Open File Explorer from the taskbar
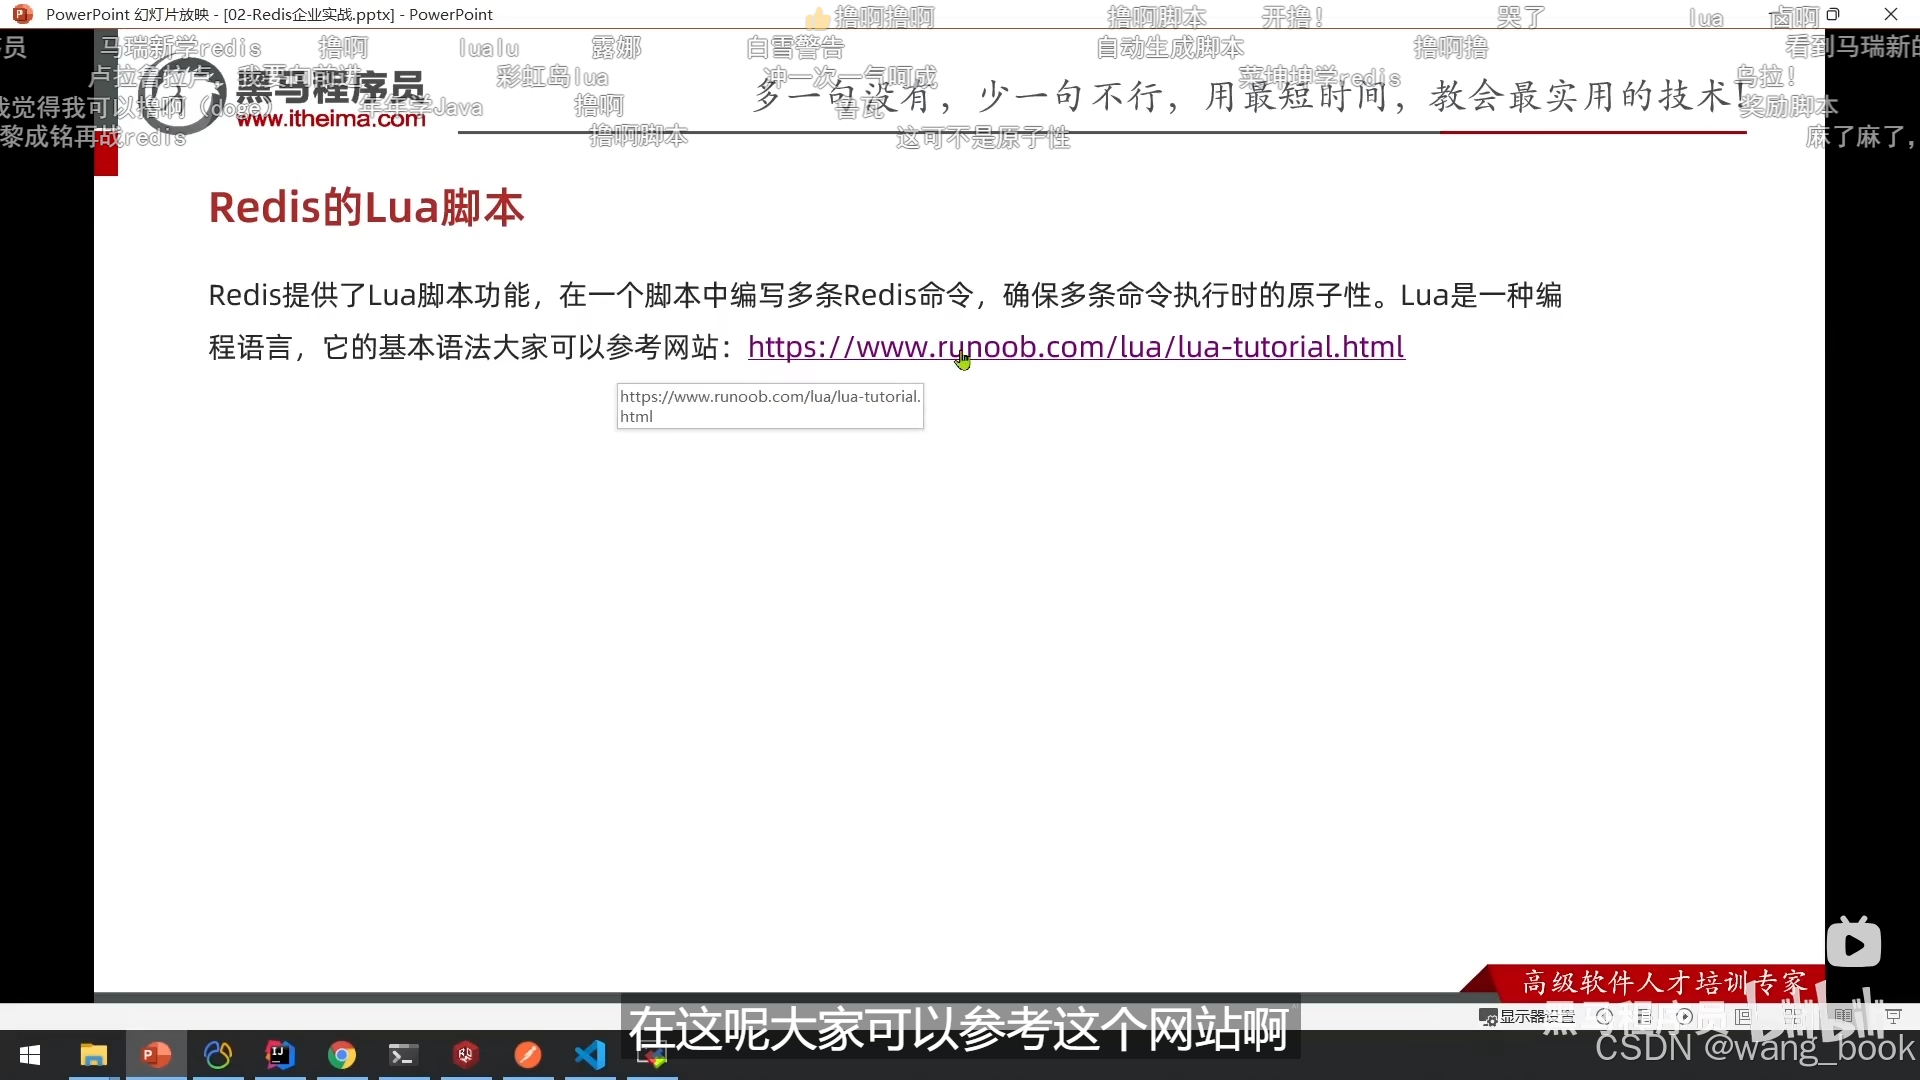This screenshot has width=1920, height=1080. pyautogui.click(x=94, y=1055)
